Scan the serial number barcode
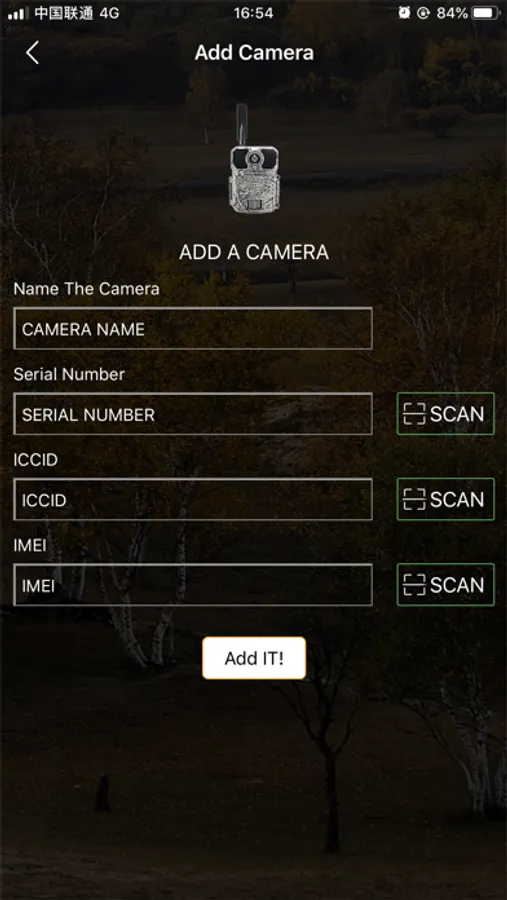507x900 pixels. [446, 414]
